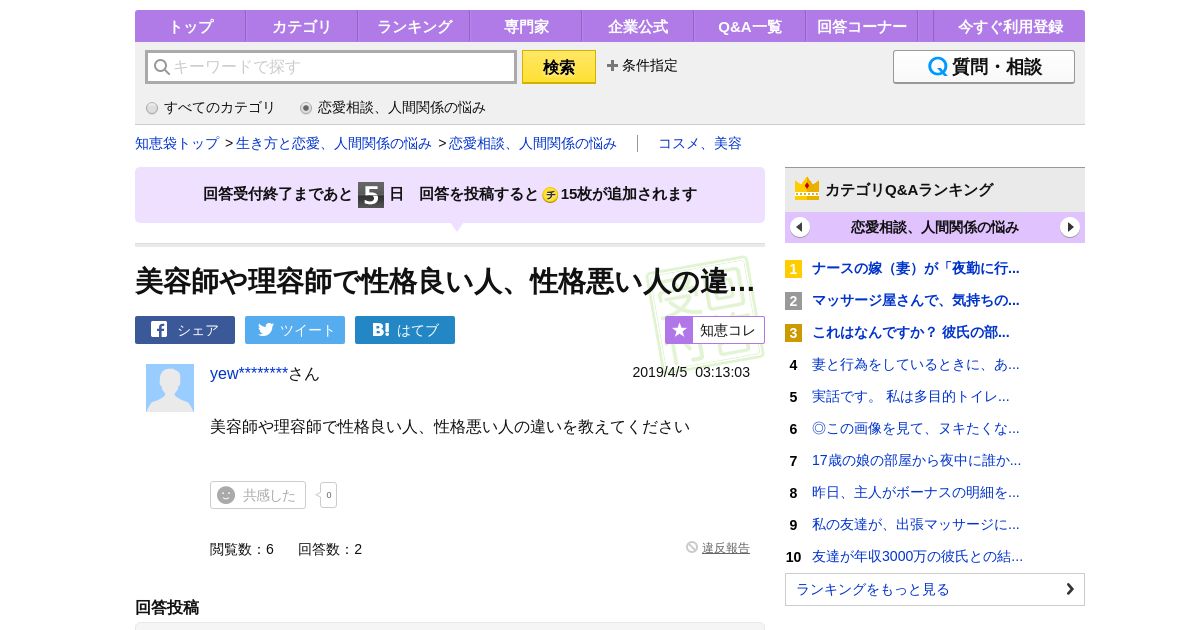Open the トップ tab
The height and width of the screenshot is (630, 1200).
click(x=190, y=26)
